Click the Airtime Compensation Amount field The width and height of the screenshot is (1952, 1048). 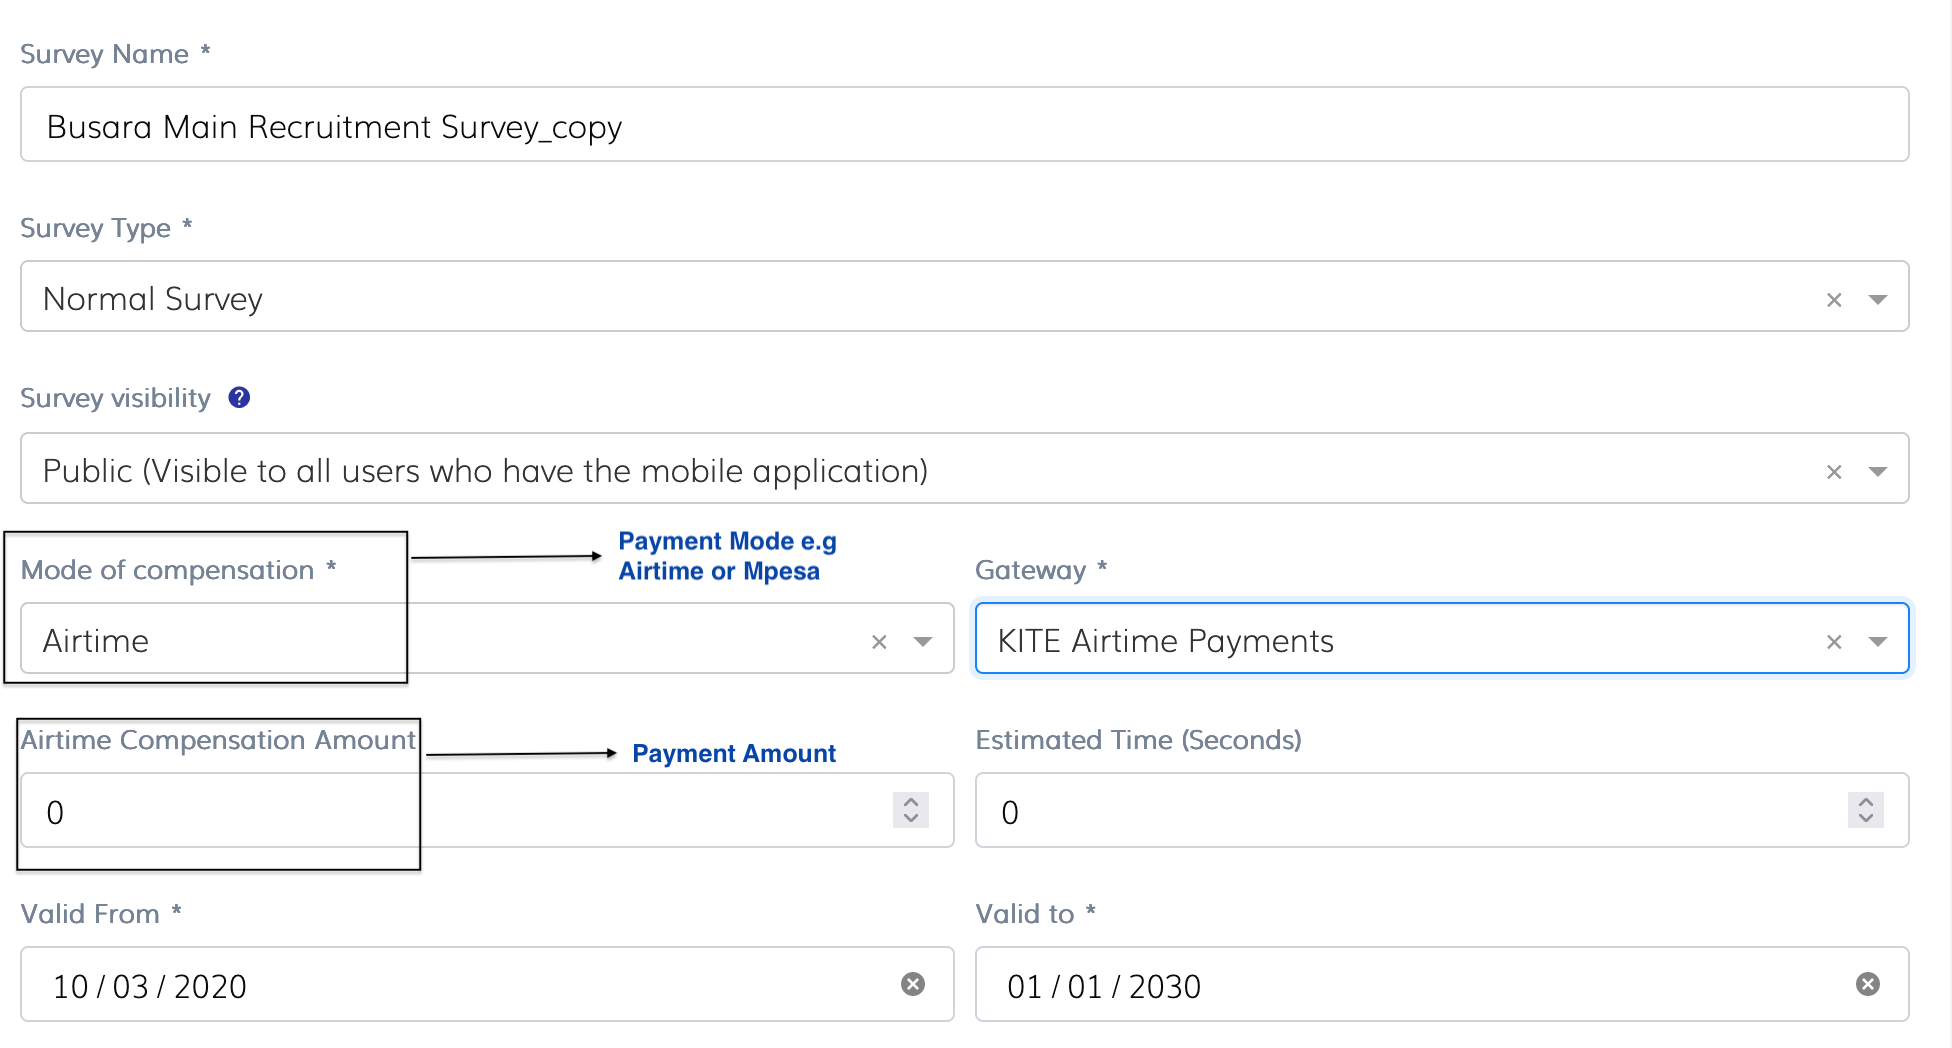tap(400, 811)
